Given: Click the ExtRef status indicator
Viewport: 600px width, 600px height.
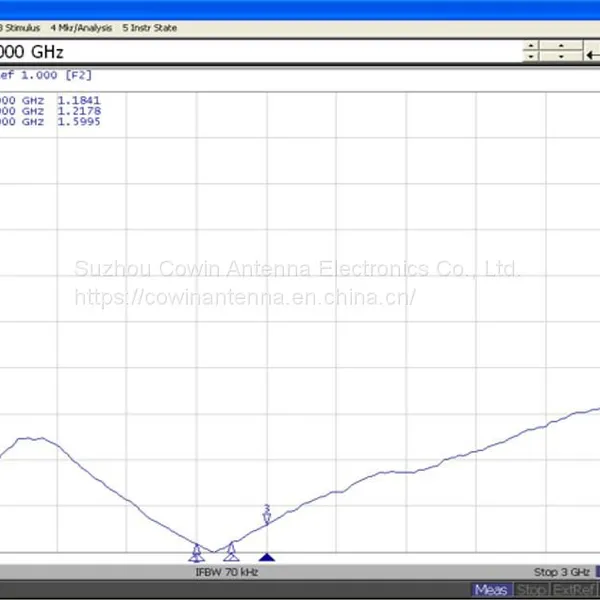Looking at the screenshot, I should tap(574, 590).
